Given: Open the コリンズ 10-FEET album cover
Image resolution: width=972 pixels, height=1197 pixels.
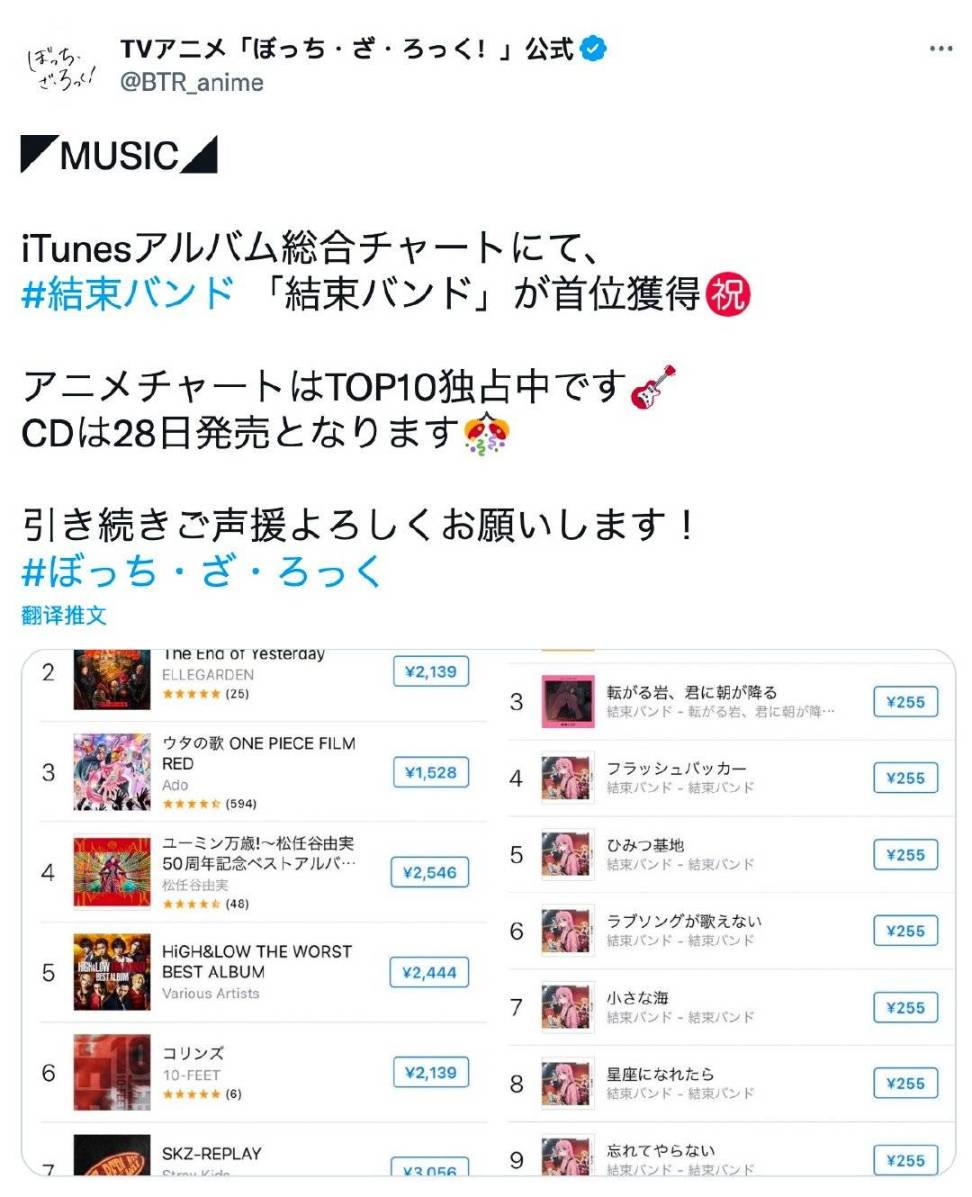Looking at the screenshot, I should 112,1072.
